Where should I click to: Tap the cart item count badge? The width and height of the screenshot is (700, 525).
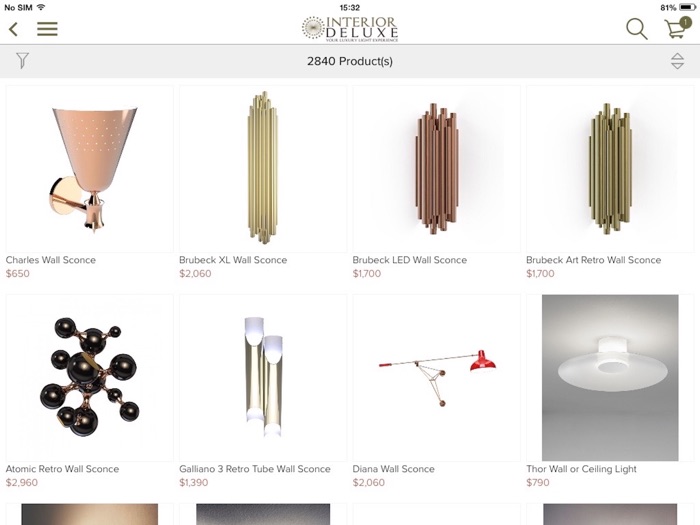pos(685,22)
